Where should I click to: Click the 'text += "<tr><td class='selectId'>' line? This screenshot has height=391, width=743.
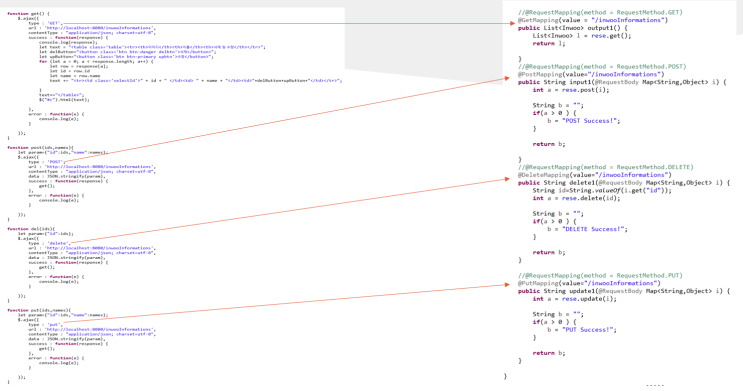coord(195,81)
